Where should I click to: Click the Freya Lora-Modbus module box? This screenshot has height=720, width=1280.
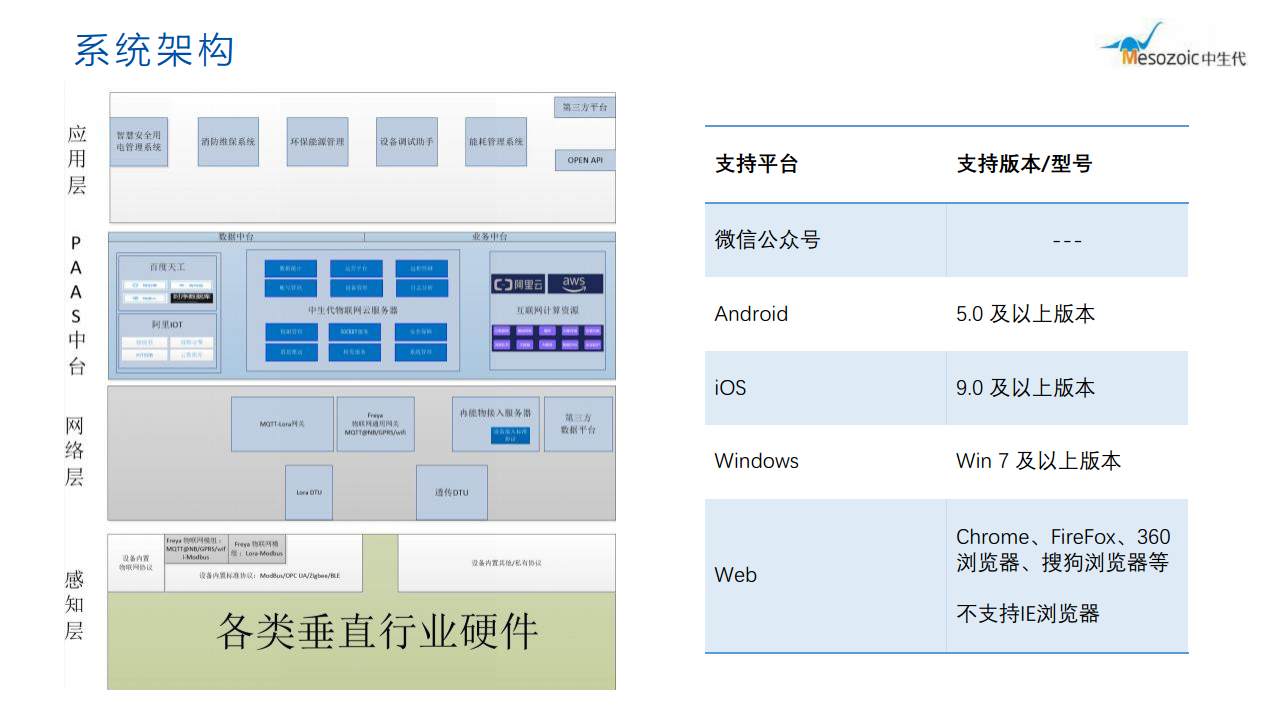pyautogui.click(x=258, y=549)
